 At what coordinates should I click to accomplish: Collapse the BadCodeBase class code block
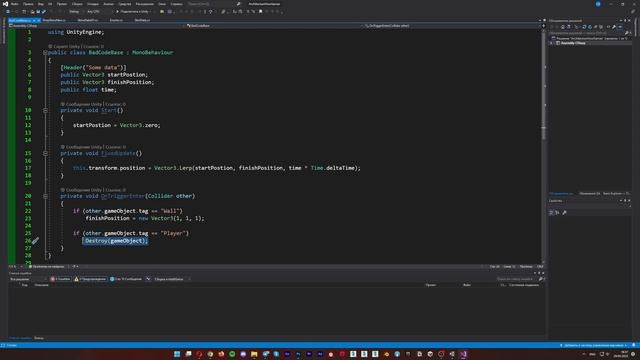[x=45, y=53]
